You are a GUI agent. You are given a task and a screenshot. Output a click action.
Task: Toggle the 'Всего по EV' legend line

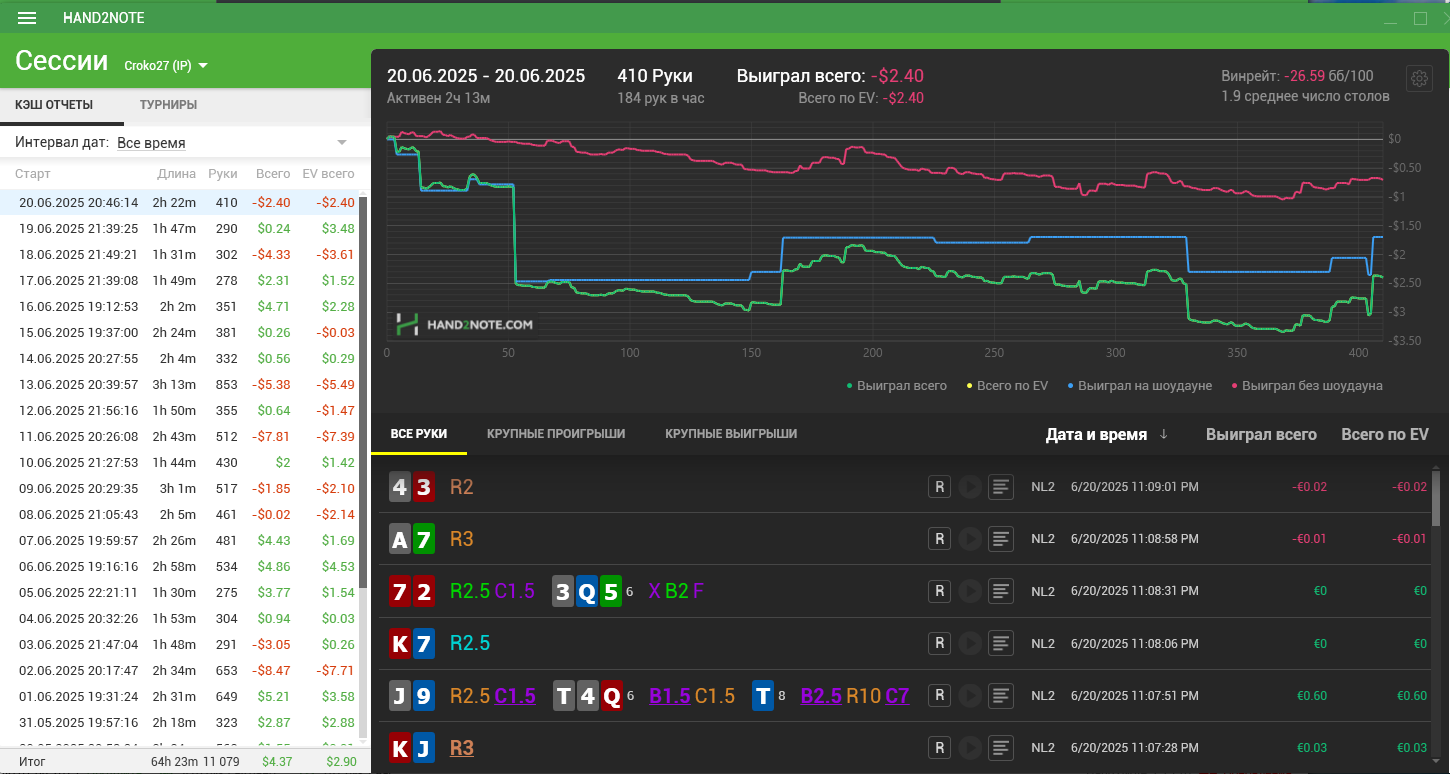[1007, 385]
